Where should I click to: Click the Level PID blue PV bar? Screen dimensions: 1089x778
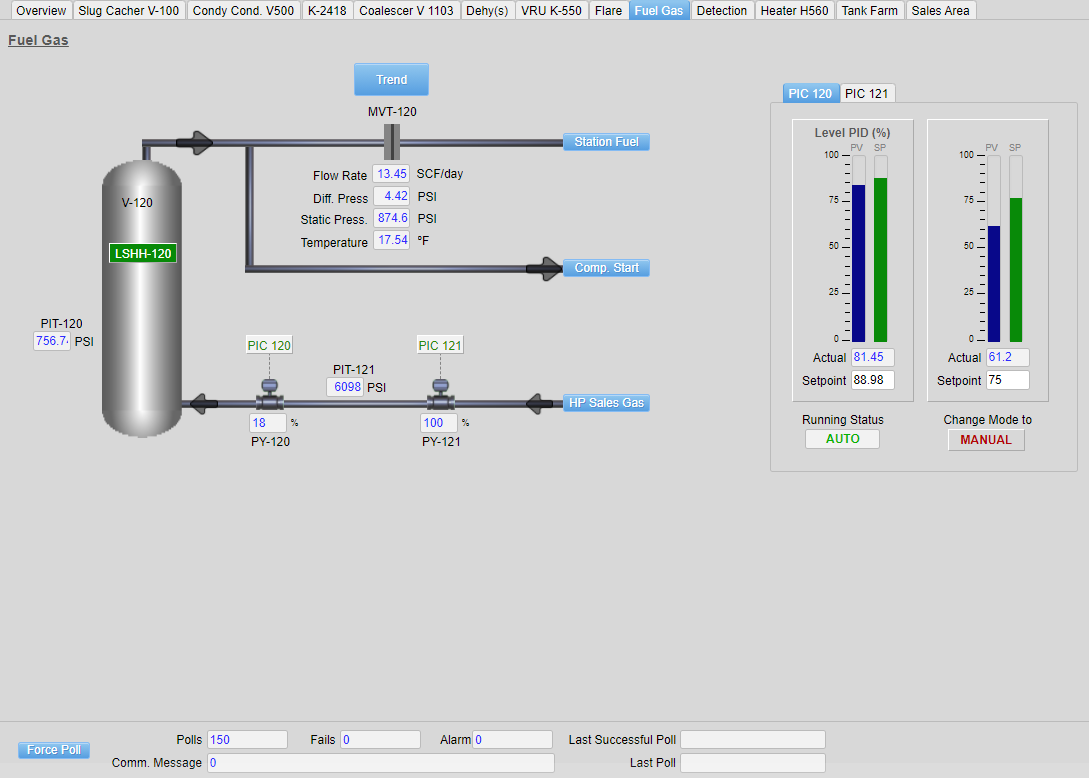(858, 263)
